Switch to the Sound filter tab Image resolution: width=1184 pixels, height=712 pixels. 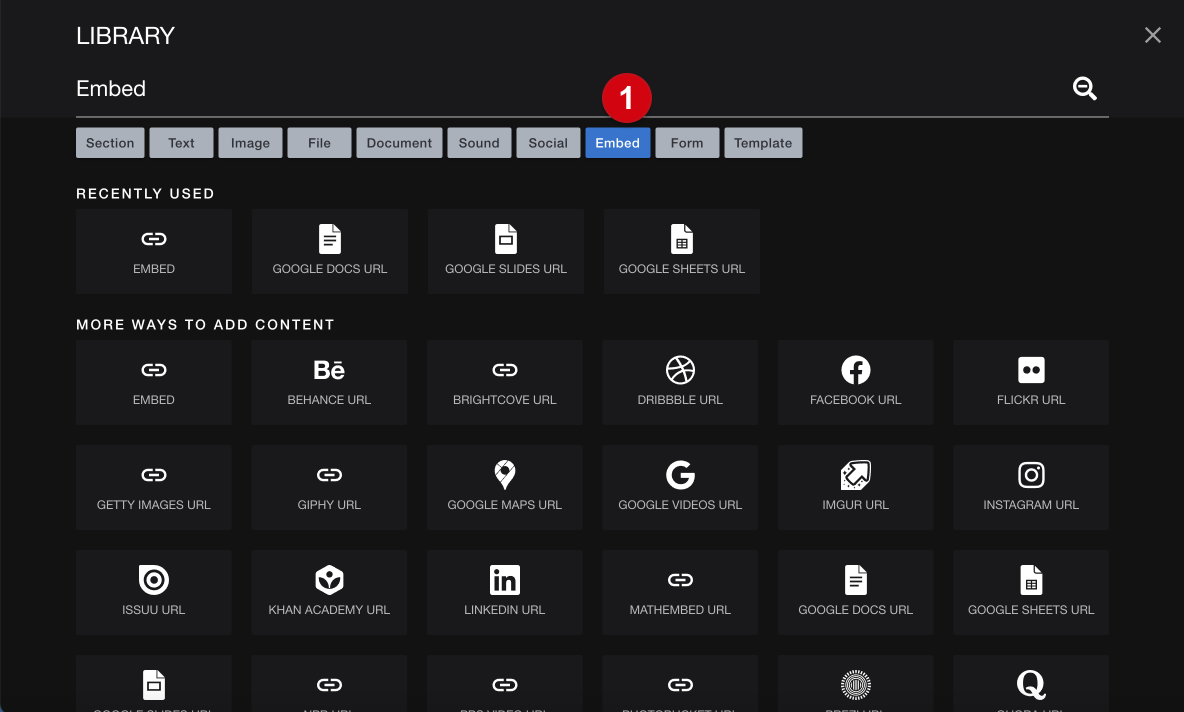[x=479, y=143]
